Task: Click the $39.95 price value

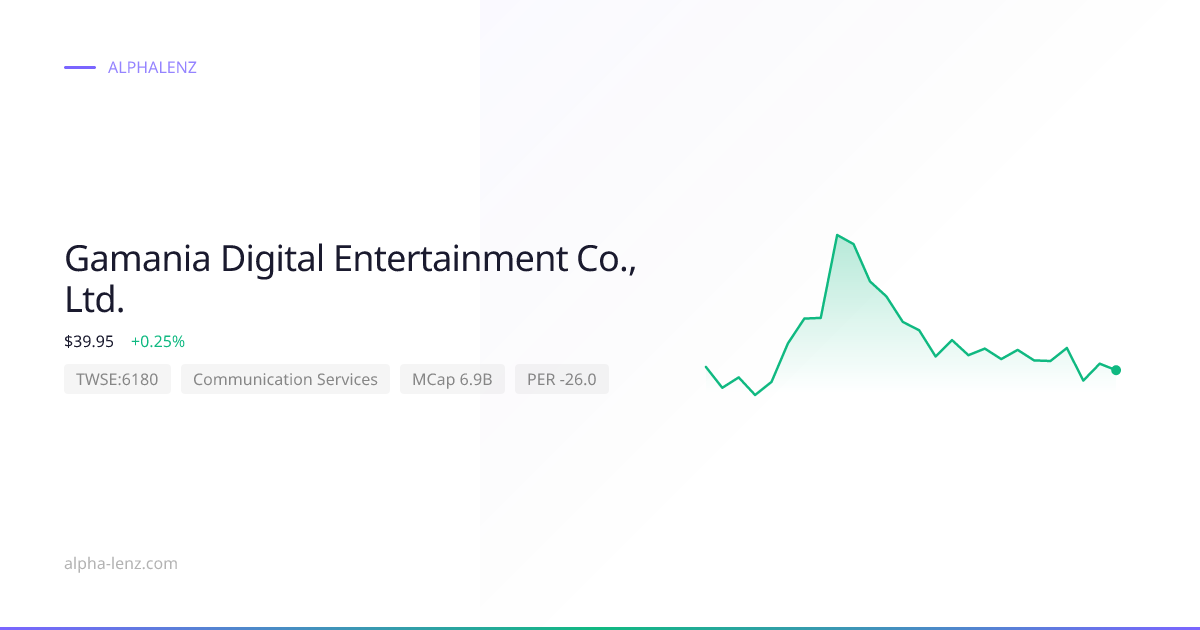Action: pos(89,341)
